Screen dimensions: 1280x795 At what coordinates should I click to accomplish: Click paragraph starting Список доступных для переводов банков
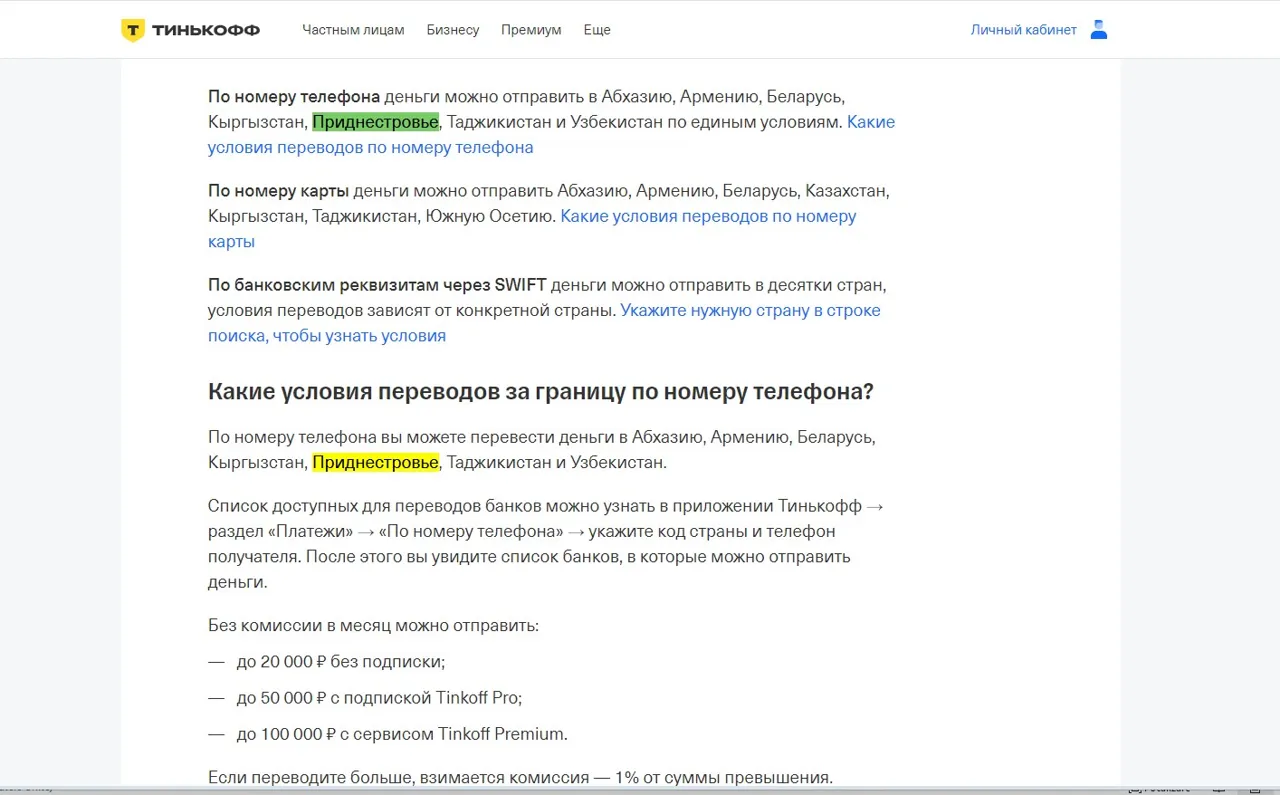point(546,544)
